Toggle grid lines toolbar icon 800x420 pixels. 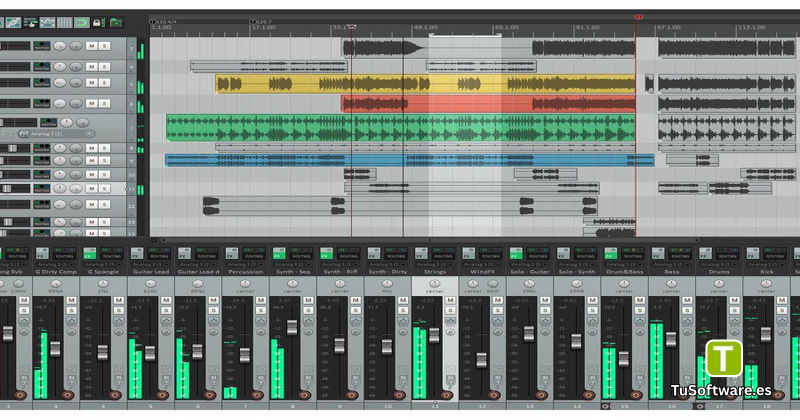[64, 22]
